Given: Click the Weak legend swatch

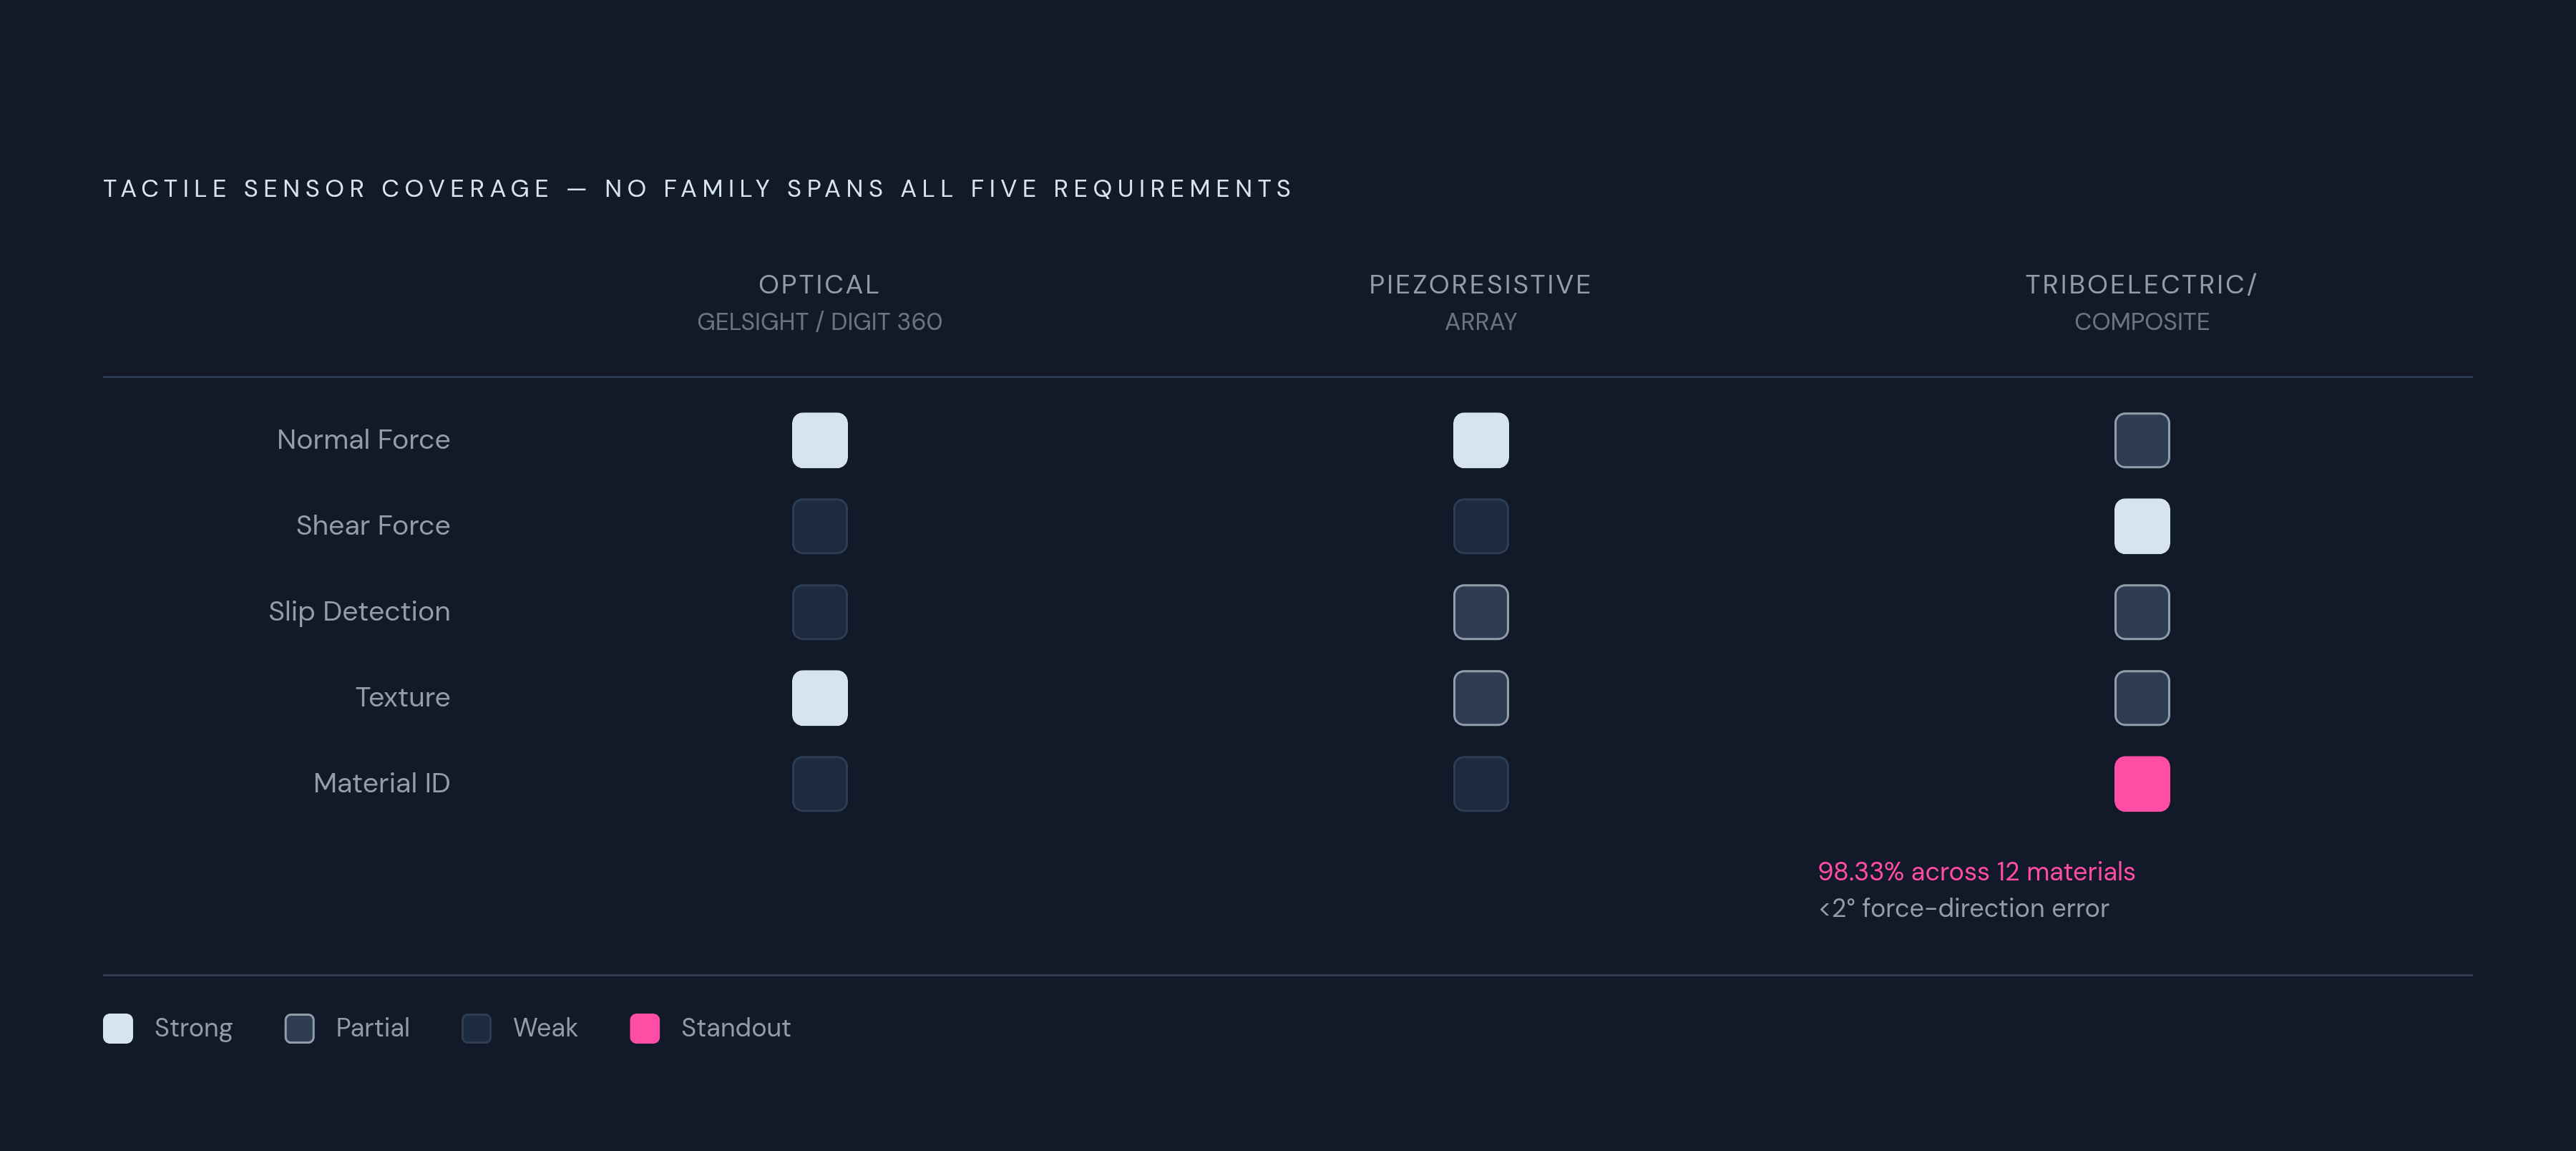Looking at the screenshot, I should click(476, 1028).
